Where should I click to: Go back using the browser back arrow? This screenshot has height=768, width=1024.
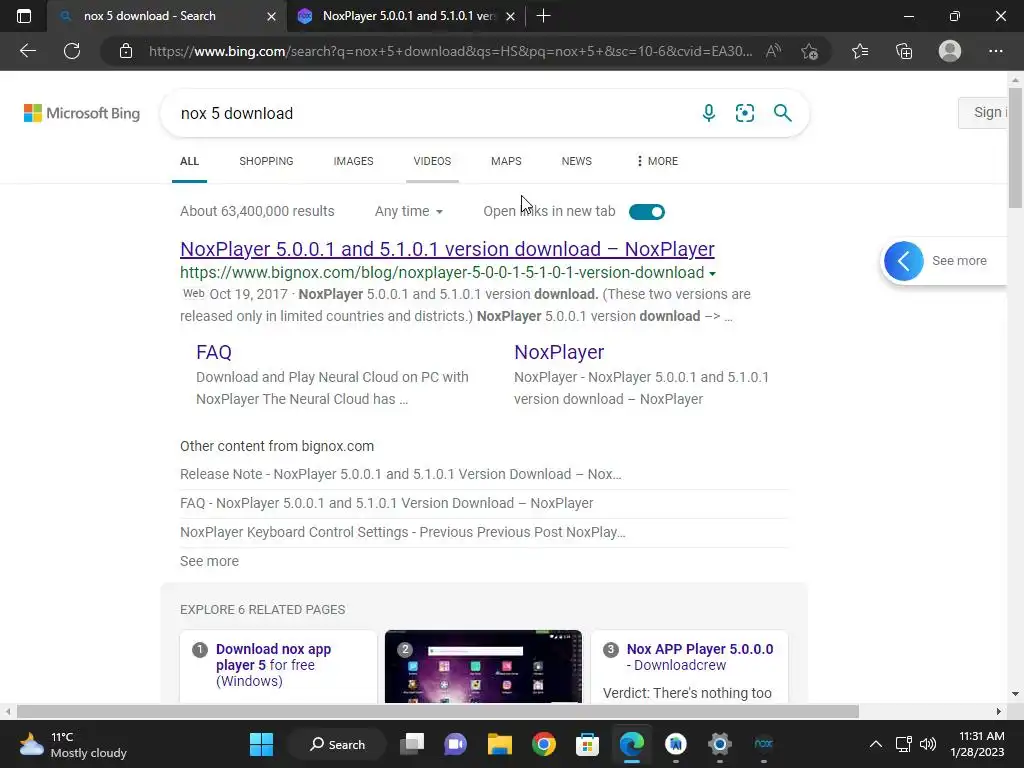point(27,51)
